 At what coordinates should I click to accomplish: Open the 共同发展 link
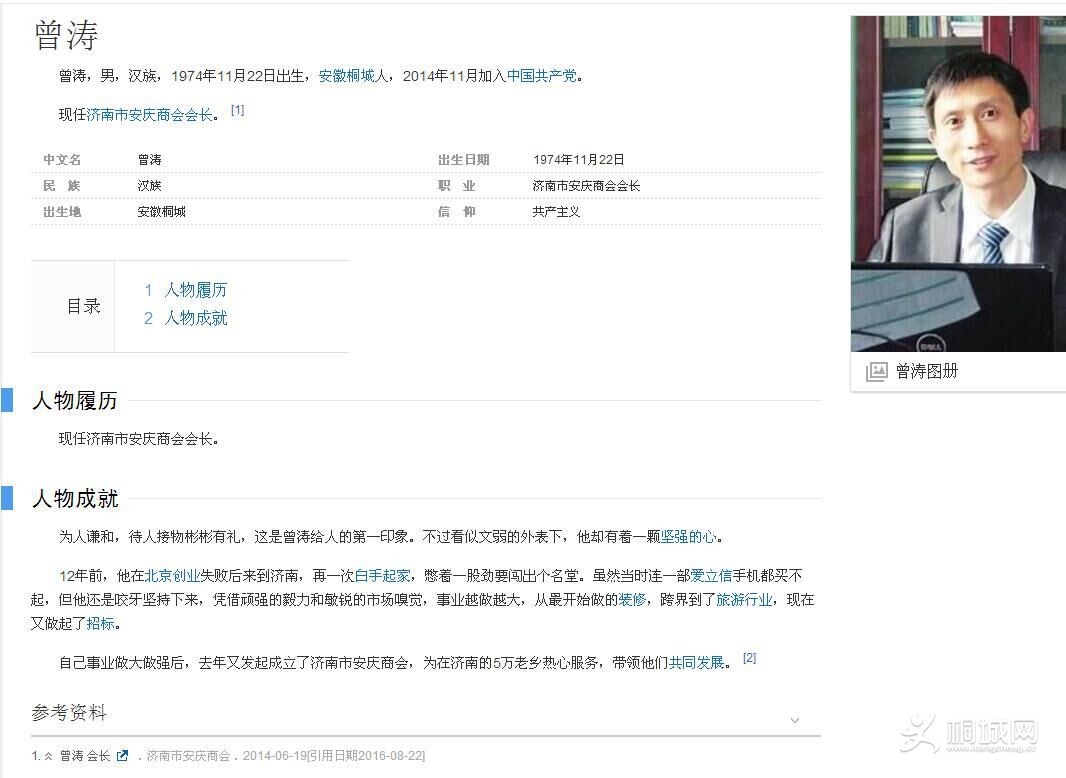[696, 663]
